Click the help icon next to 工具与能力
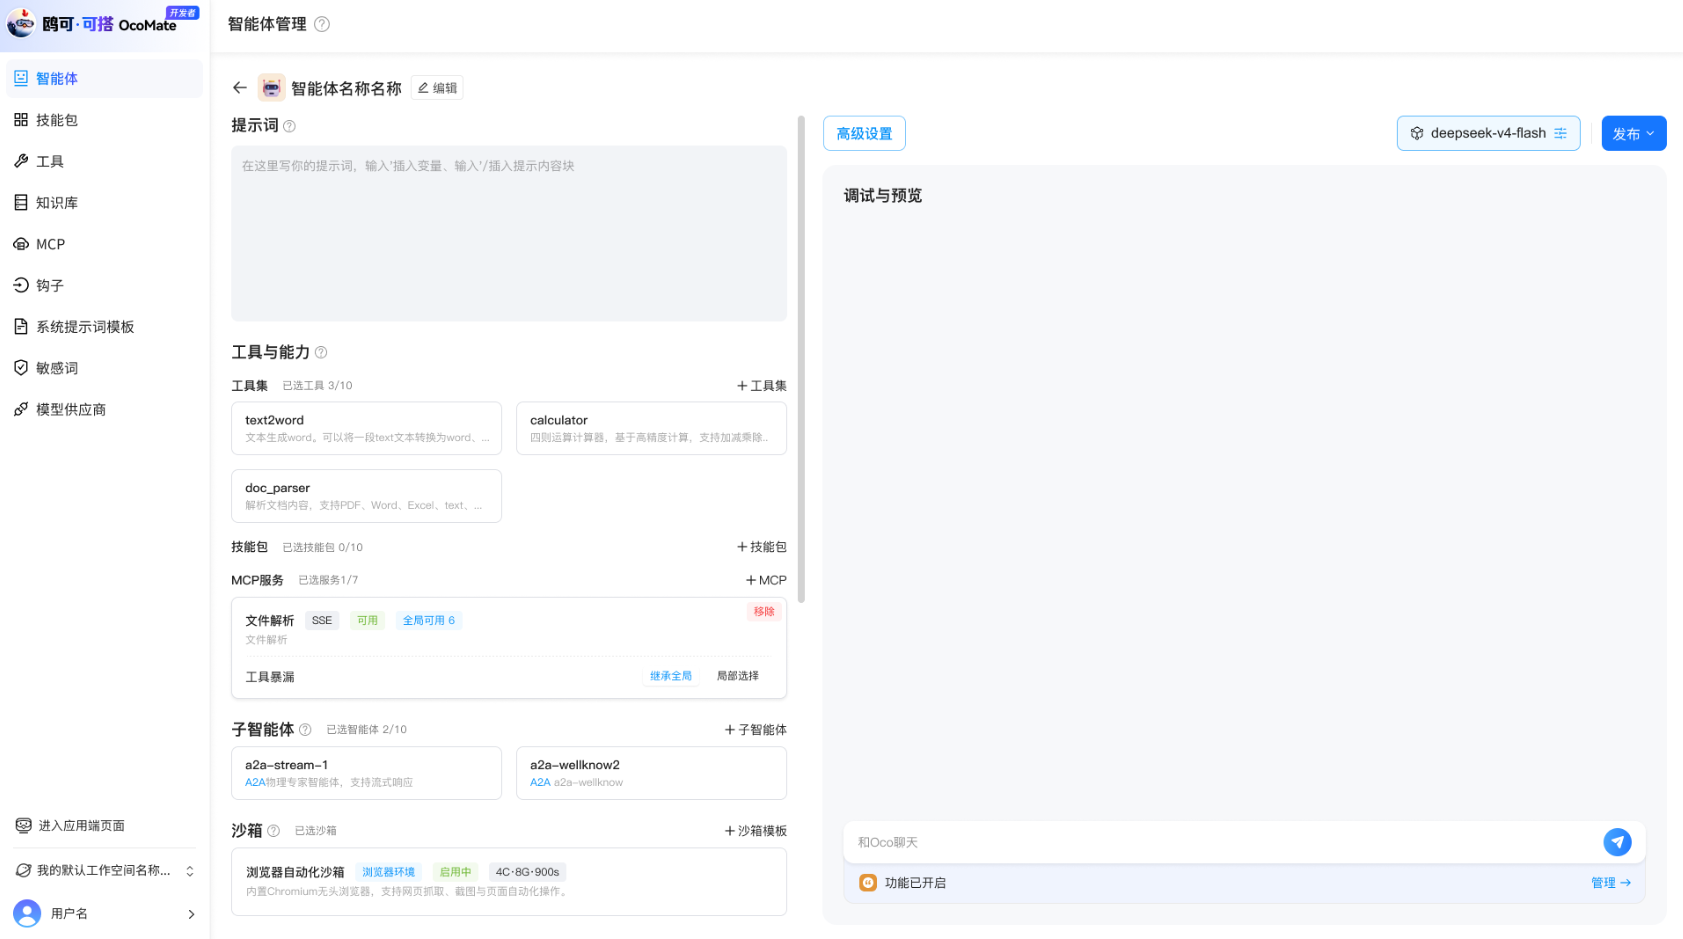This screenshot has height=939, width=1683. point(321,352)
